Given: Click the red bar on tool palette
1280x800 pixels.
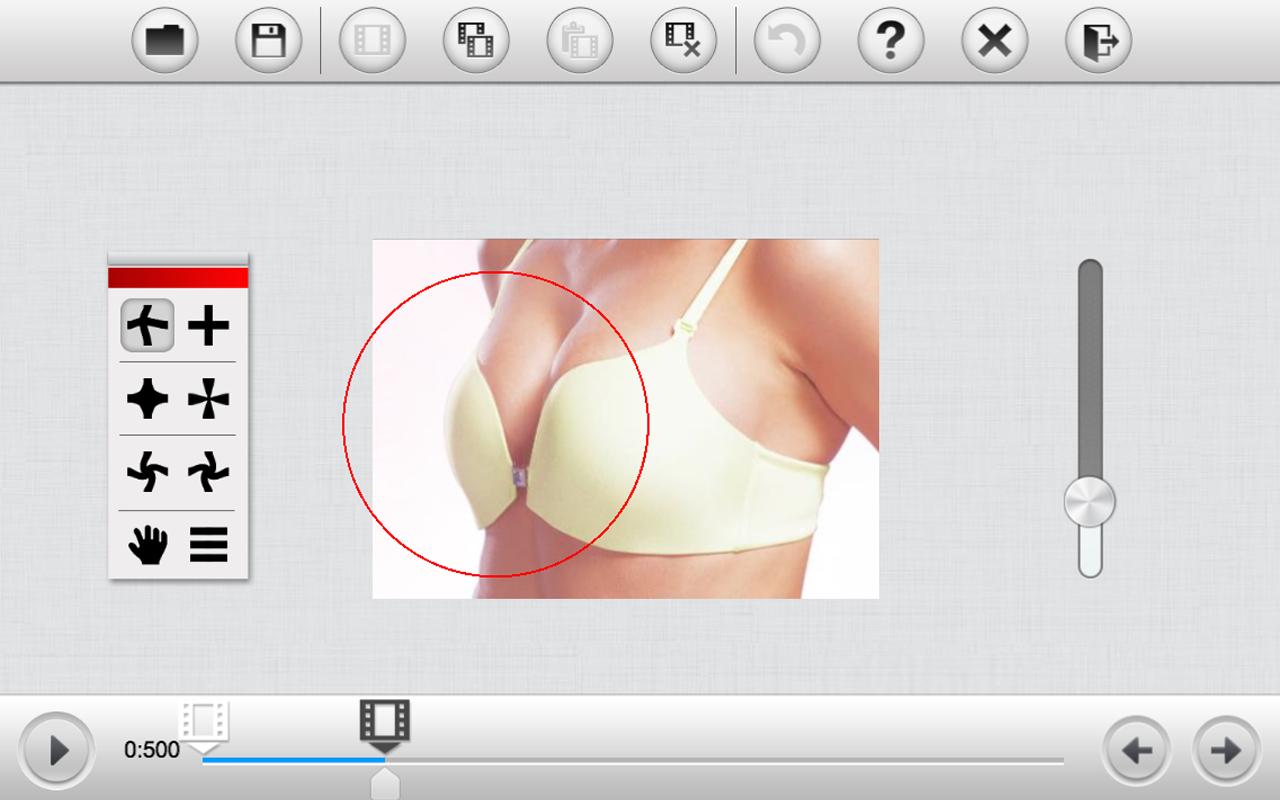Looking at the screenshot, I should pyautogui.click(x=178, y=278).
